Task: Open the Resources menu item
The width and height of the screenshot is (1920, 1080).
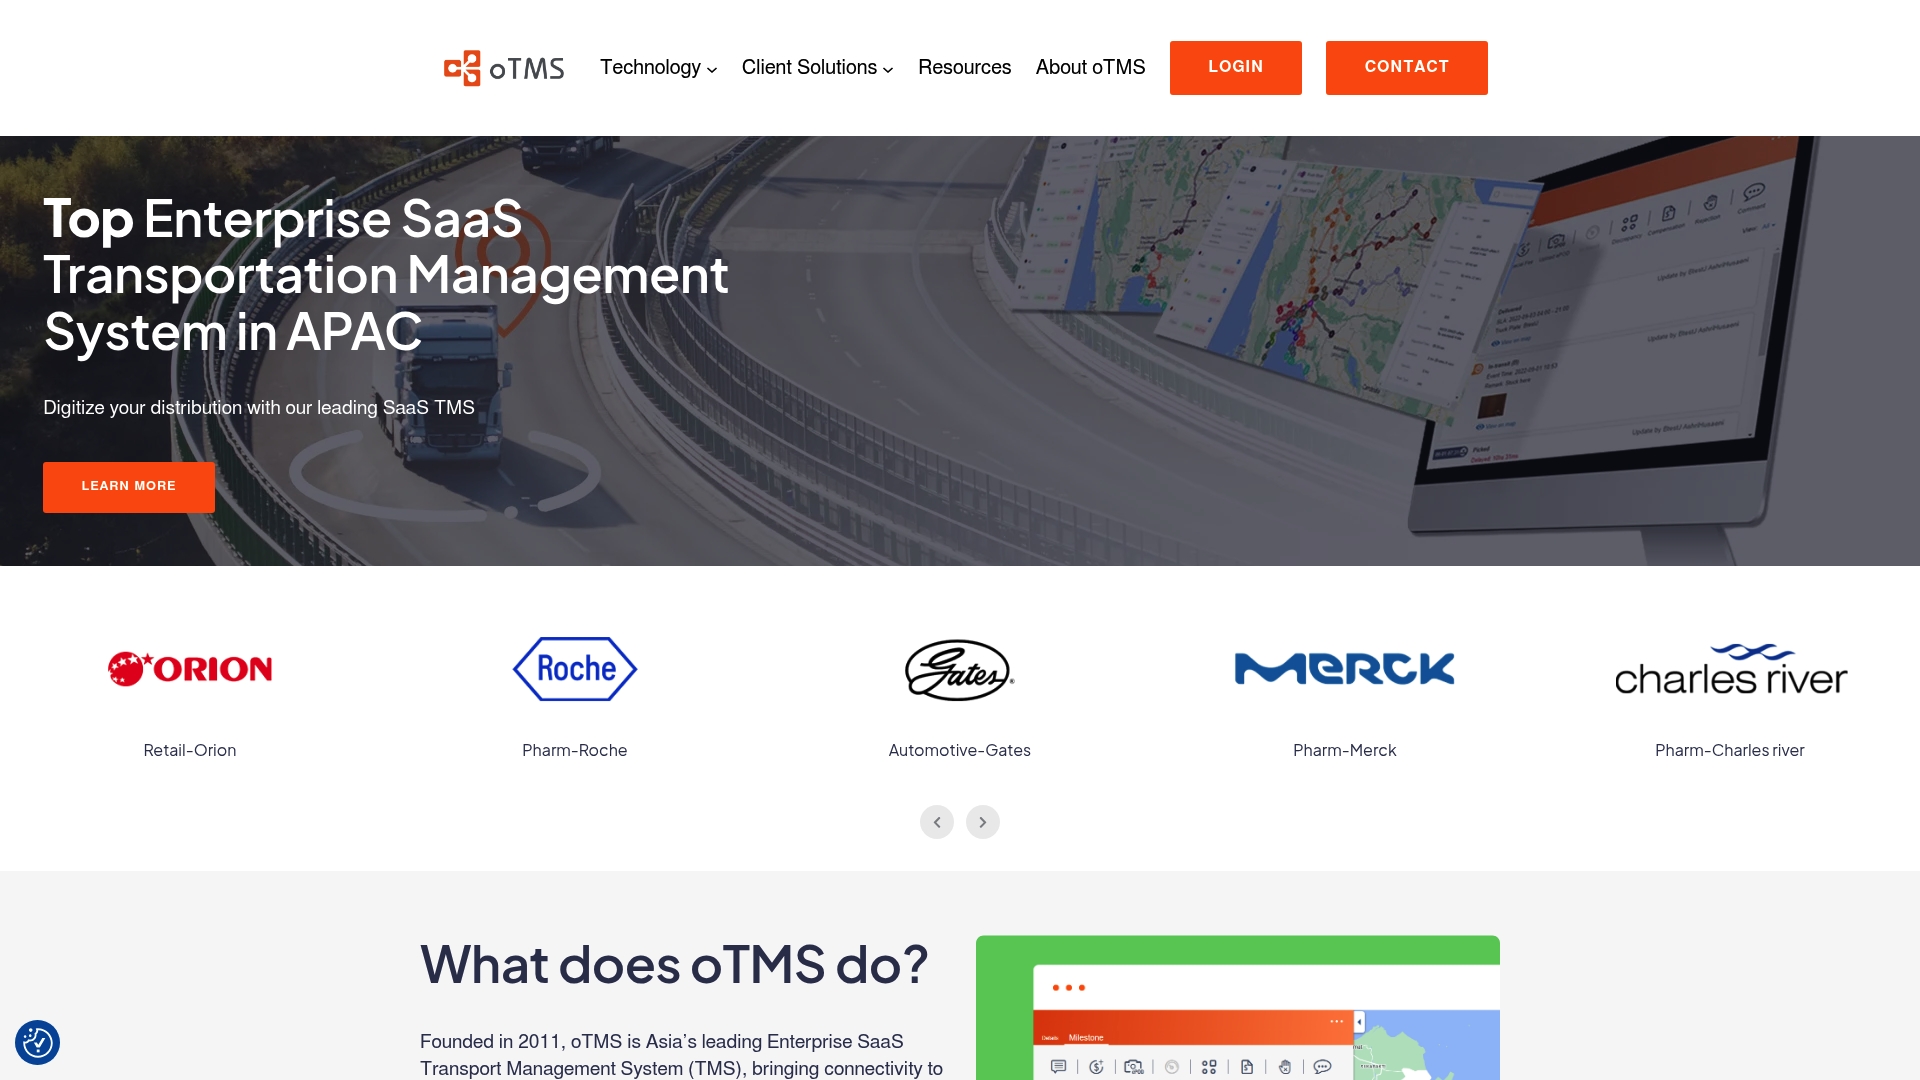Action: [x=965, y=68]
